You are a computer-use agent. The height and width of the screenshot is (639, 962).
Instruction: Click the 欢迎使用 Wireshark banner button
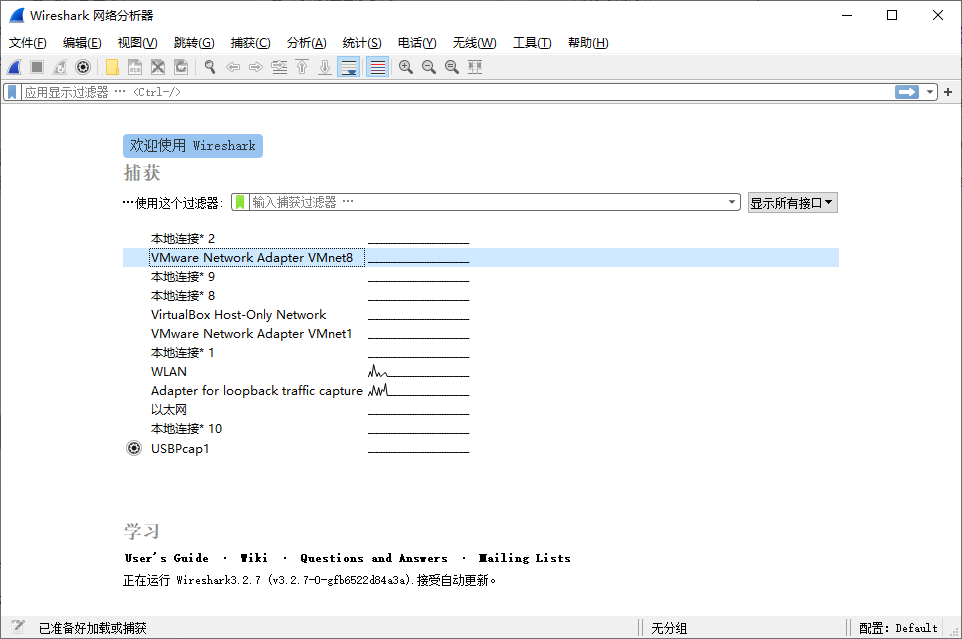pyautogui.click(x=193, y=146)
